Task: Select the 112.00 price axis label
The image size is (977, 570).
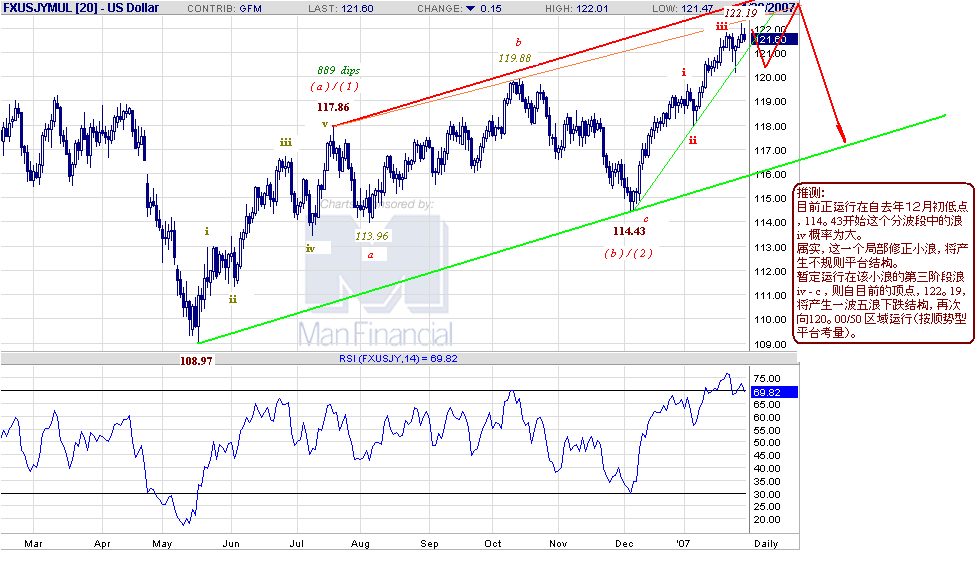Action: tap(773, 272)
